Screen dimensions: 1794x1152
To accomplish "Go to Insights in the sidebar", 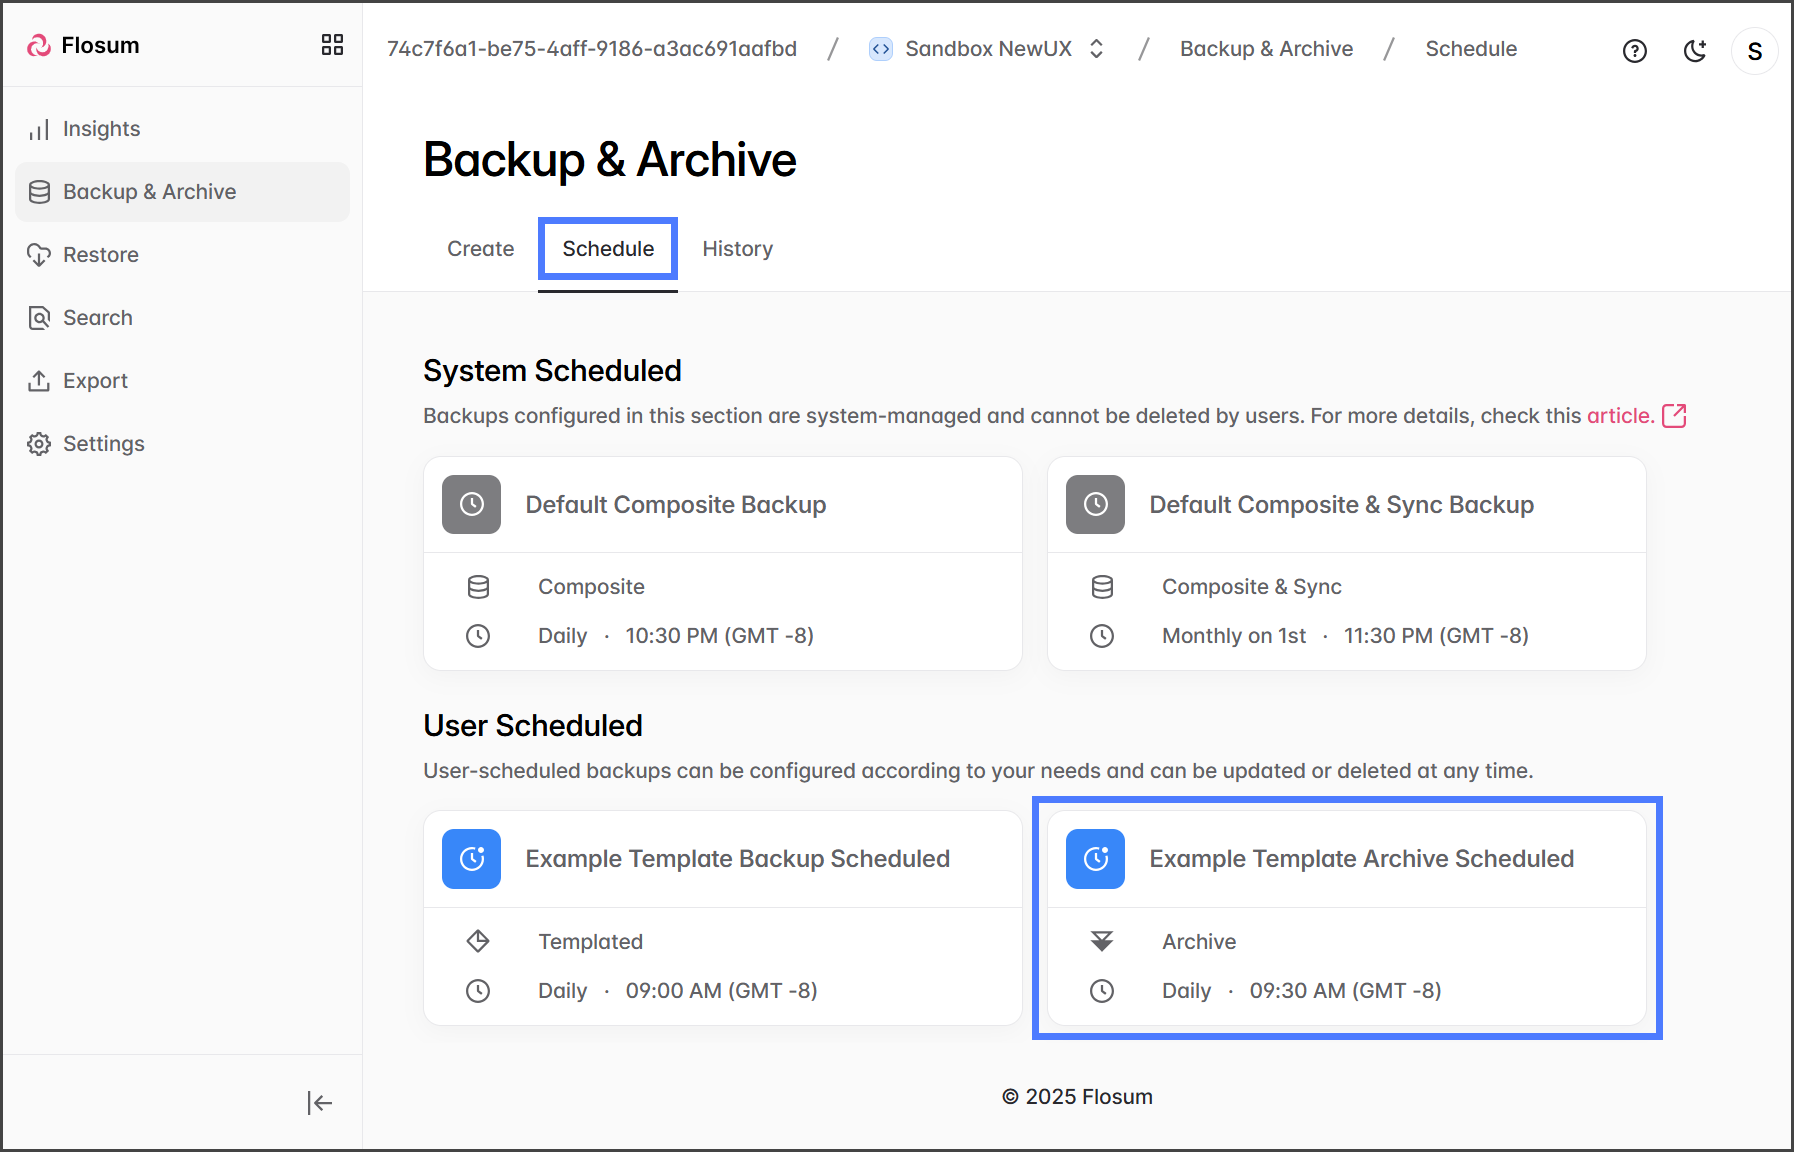I will coord(101,129).
